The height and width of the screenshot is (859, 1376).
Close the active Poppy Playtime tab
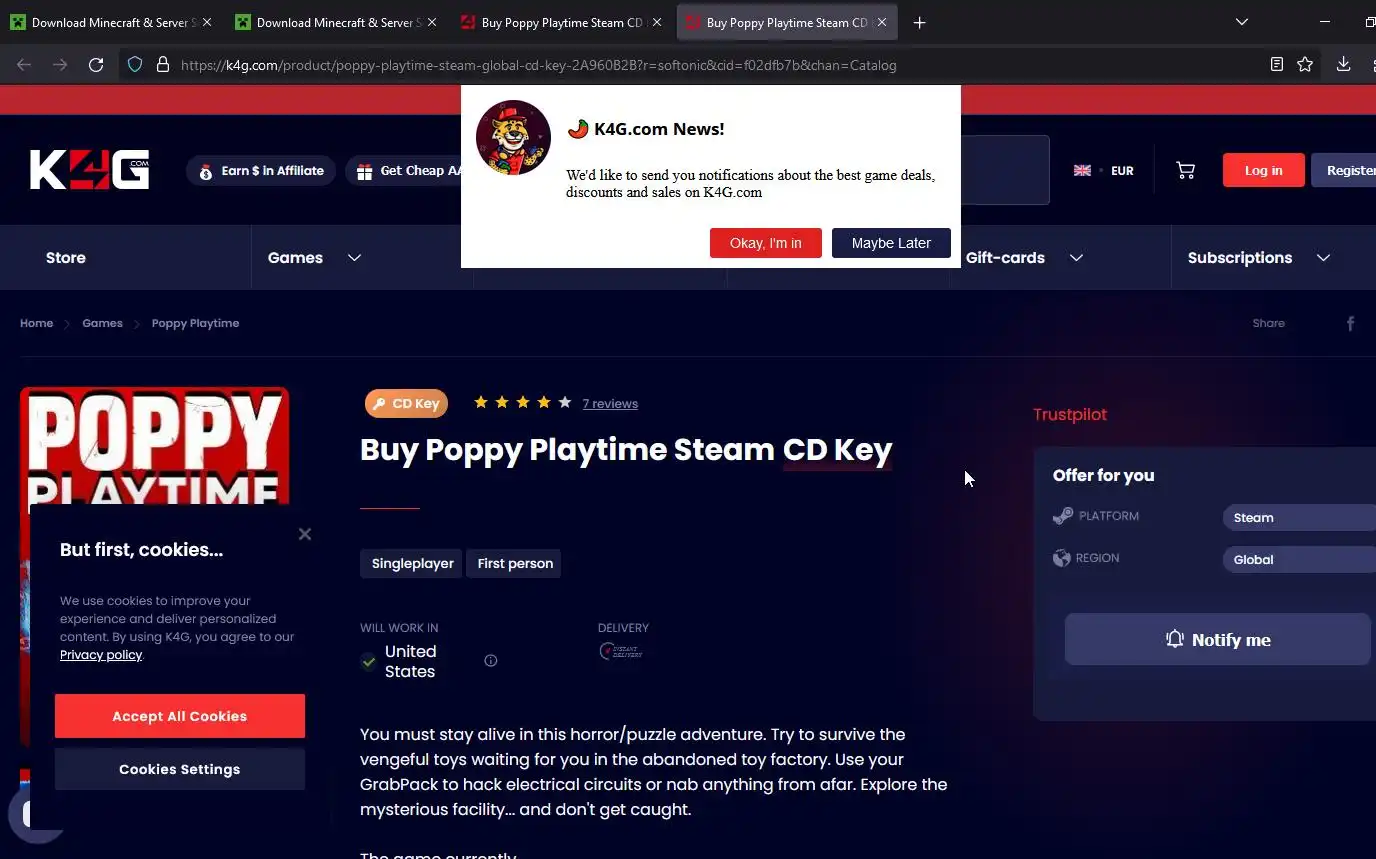point(882,22)
